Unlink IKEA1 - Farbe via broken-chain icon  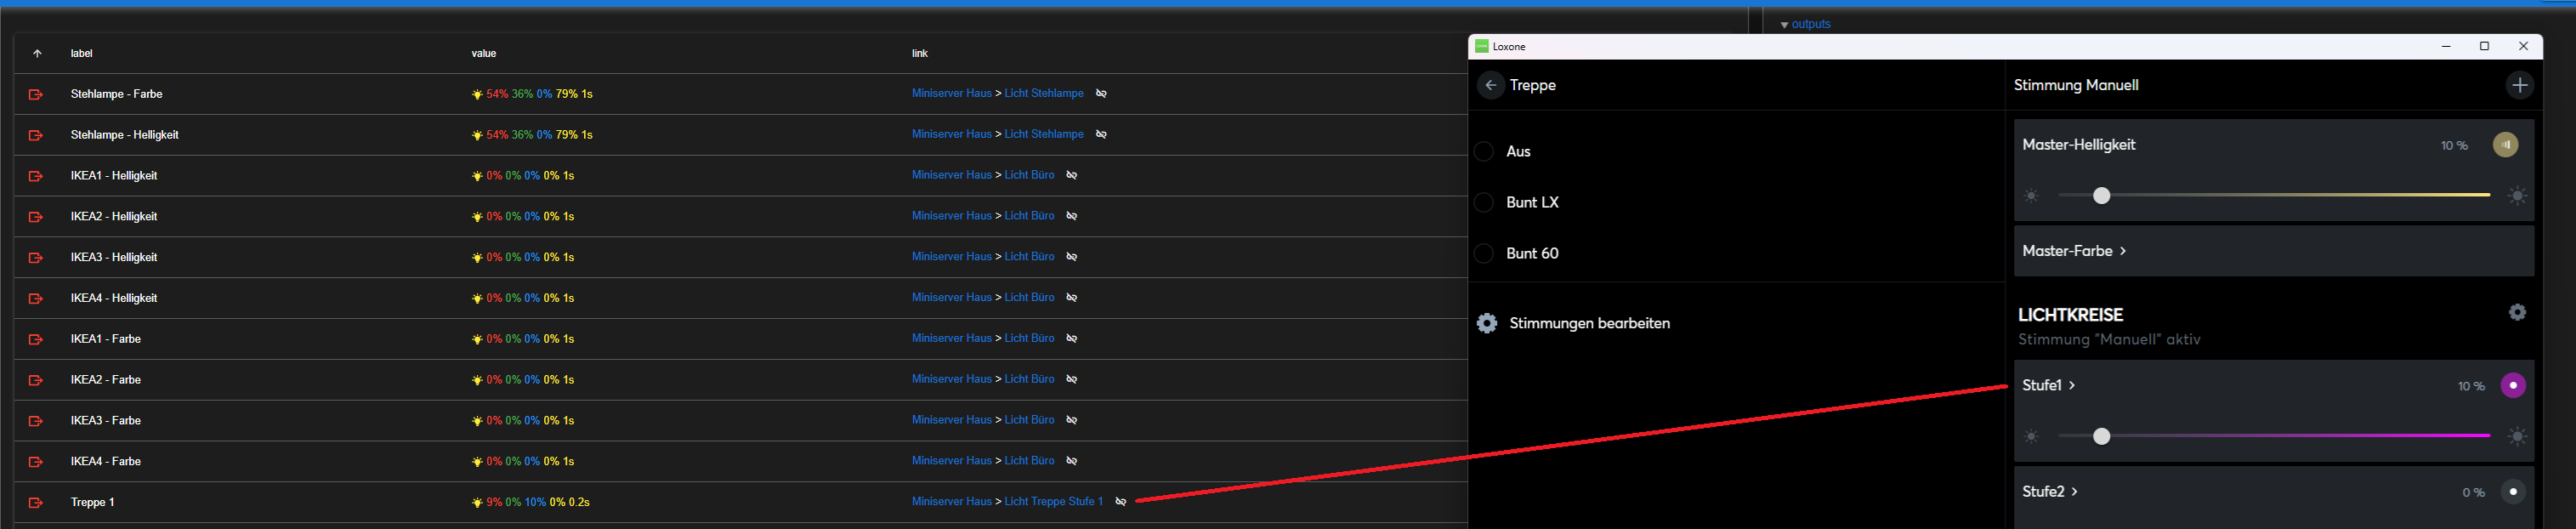point(1072,339)
